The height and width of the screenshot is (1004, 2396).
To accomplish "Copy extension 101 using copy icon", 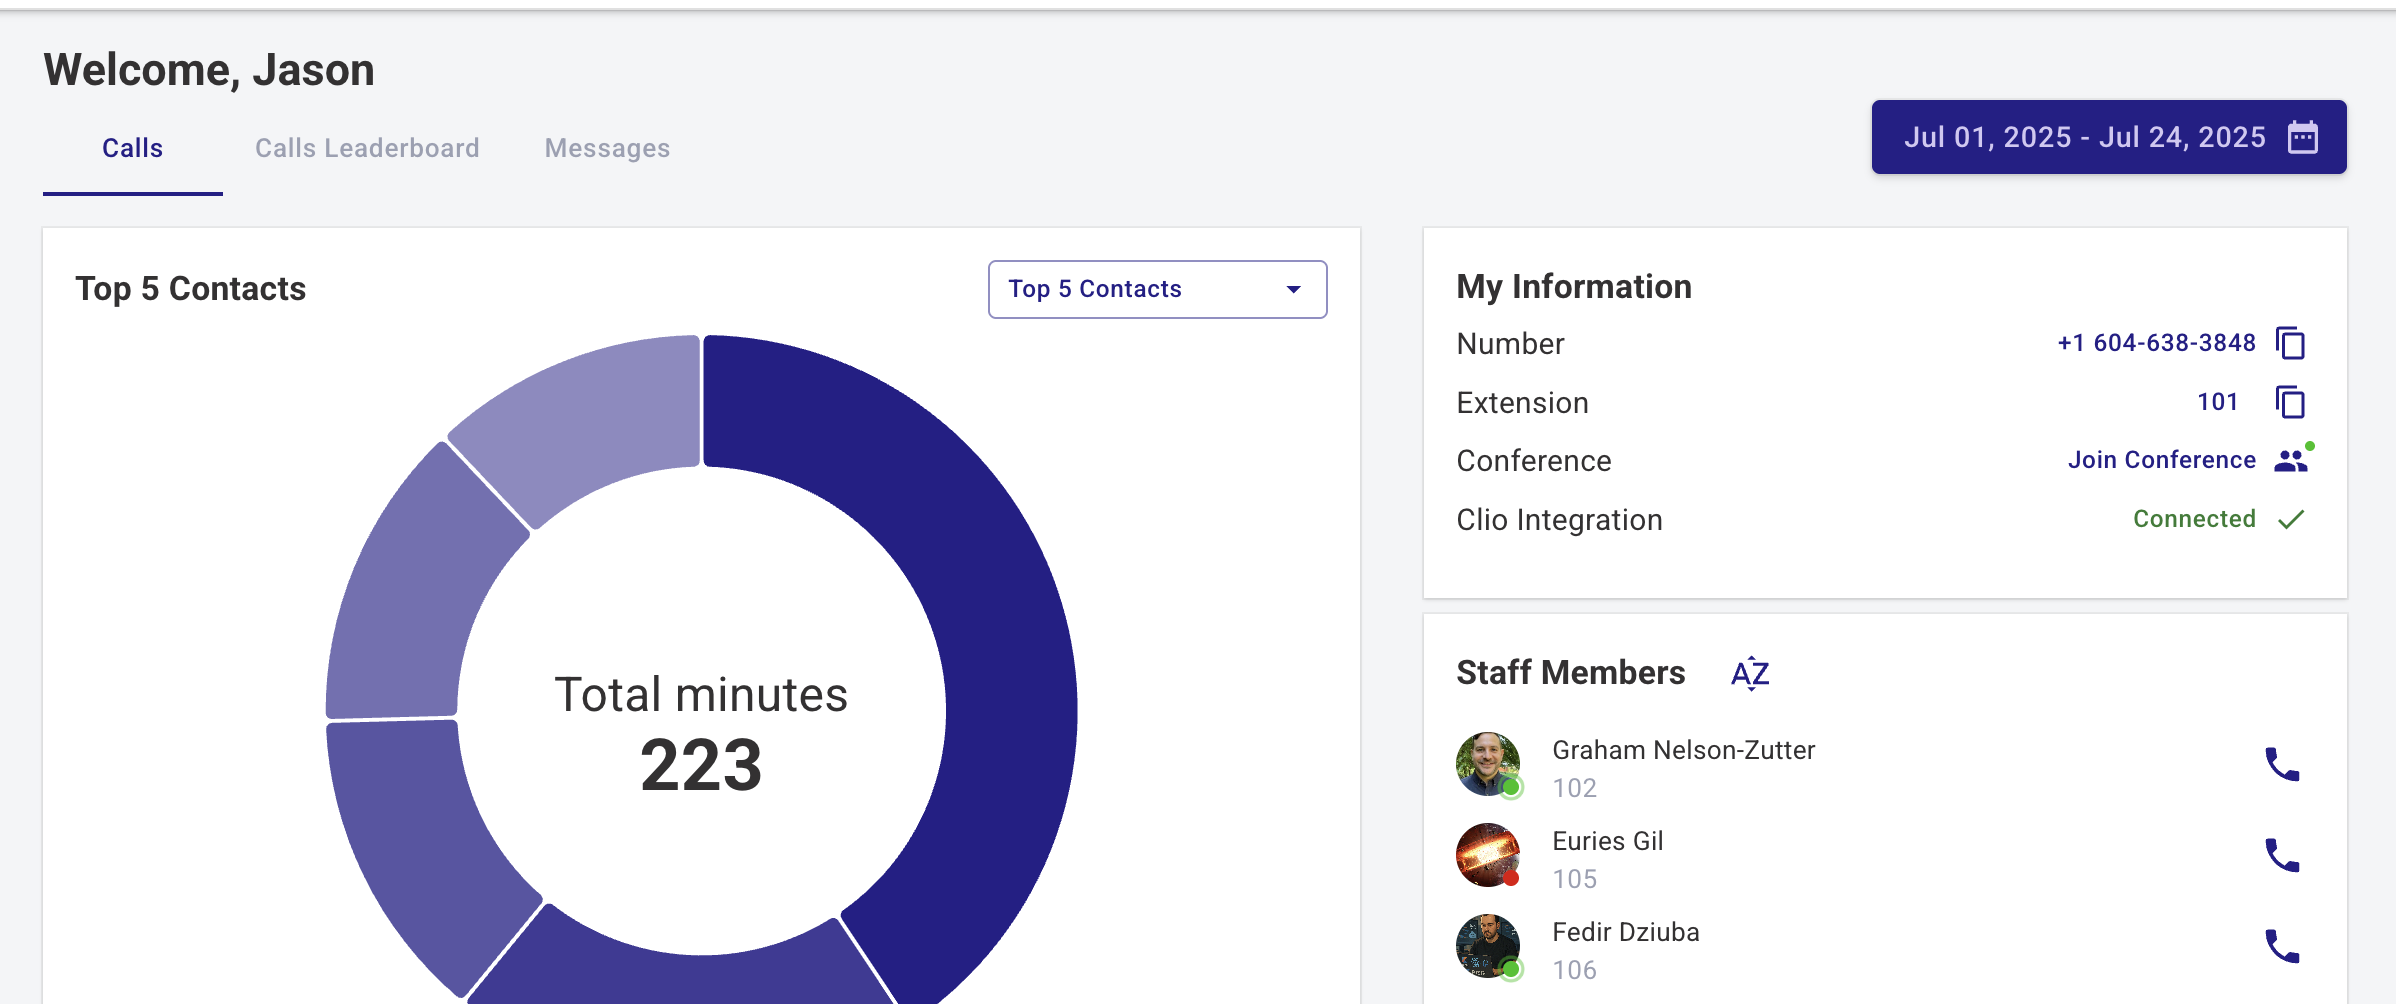I will pos(2290,402).
